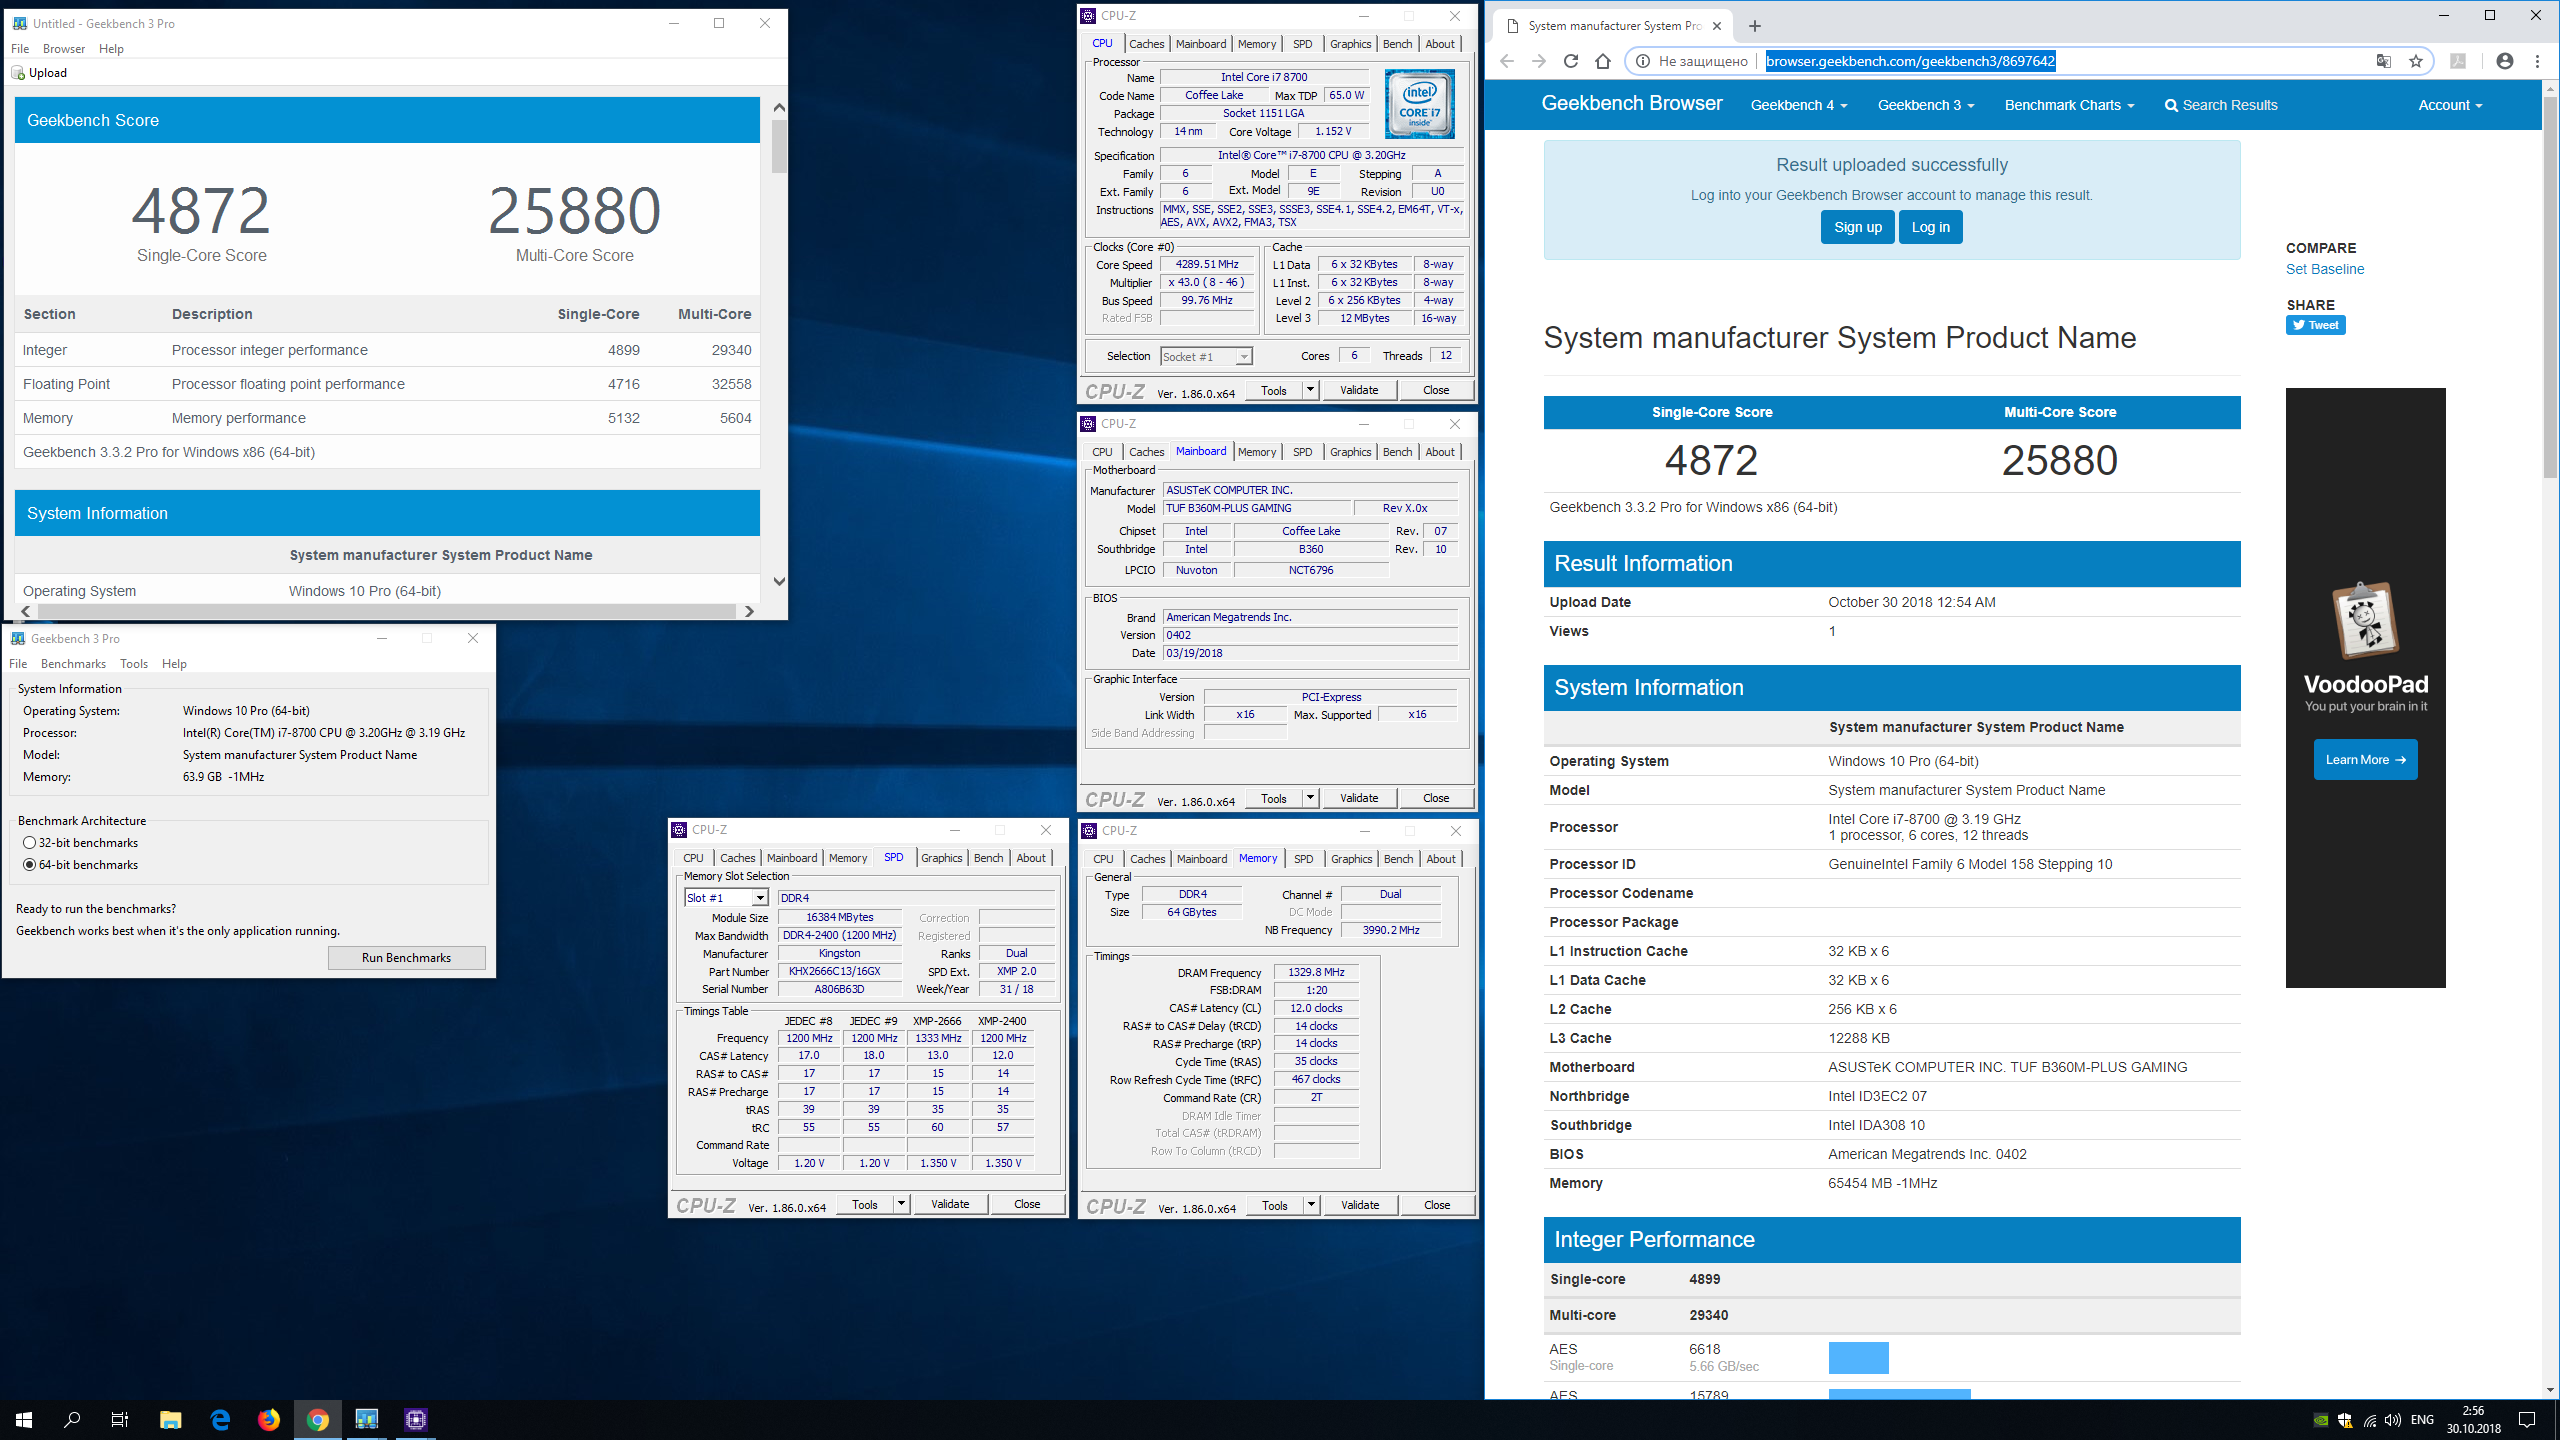
Task: Click ENG language indicator in tray
Action: pos(2422,1420)
